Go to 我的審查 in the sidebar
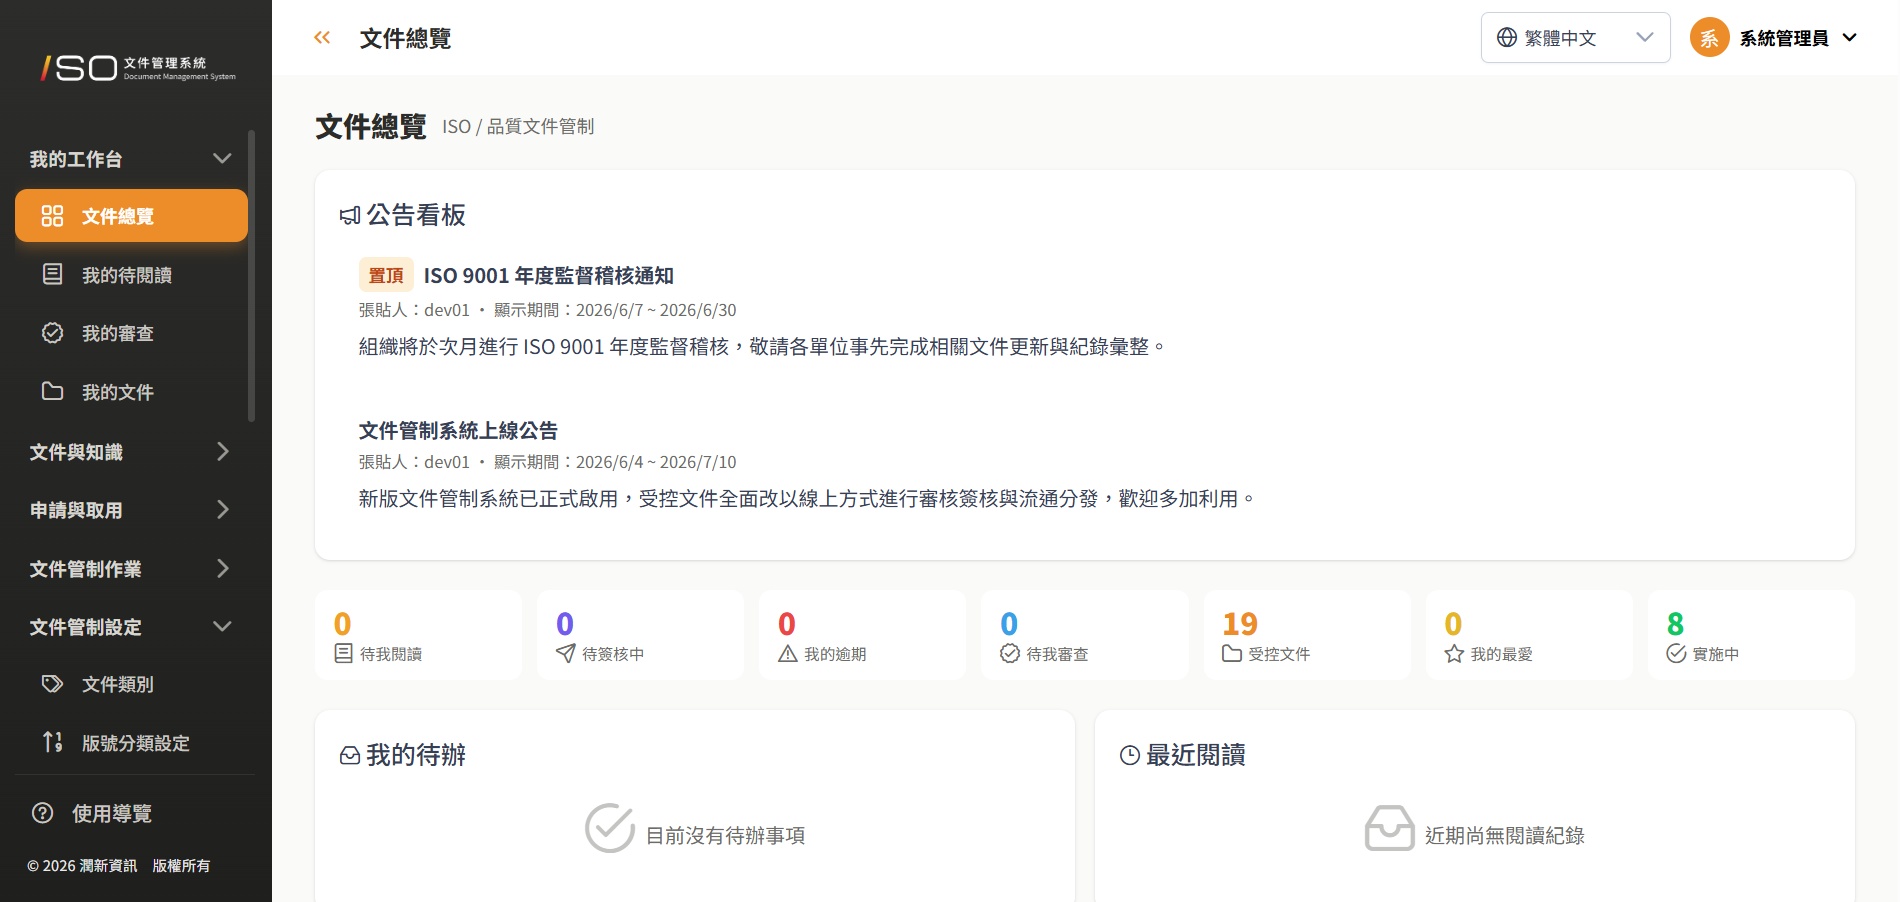 coord(131,333)
